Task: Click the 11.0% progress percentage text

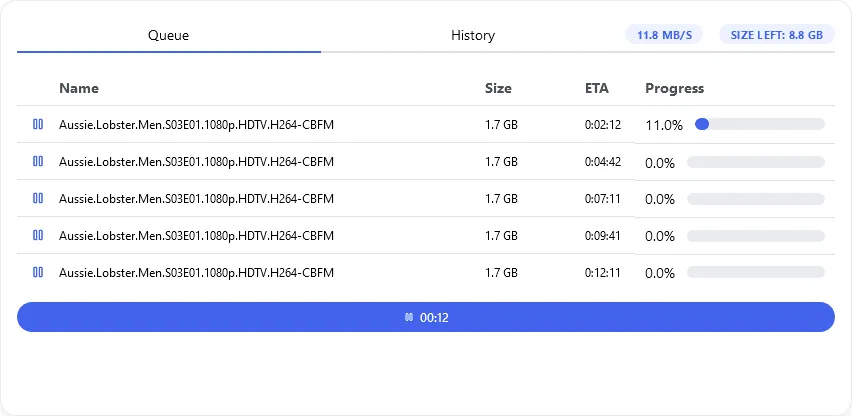Action: click(664, 126)
